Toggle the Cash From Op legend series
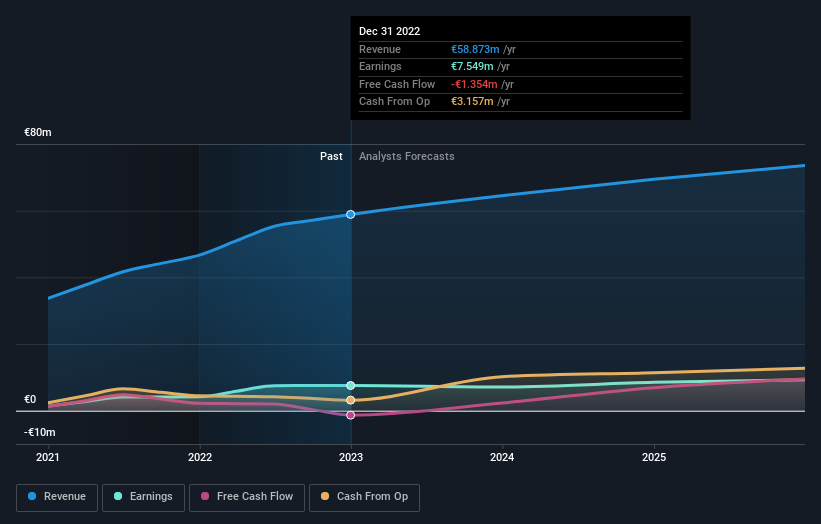Image resolution: width=821 pixels, height=524 pixels. [x=364, y=497]
